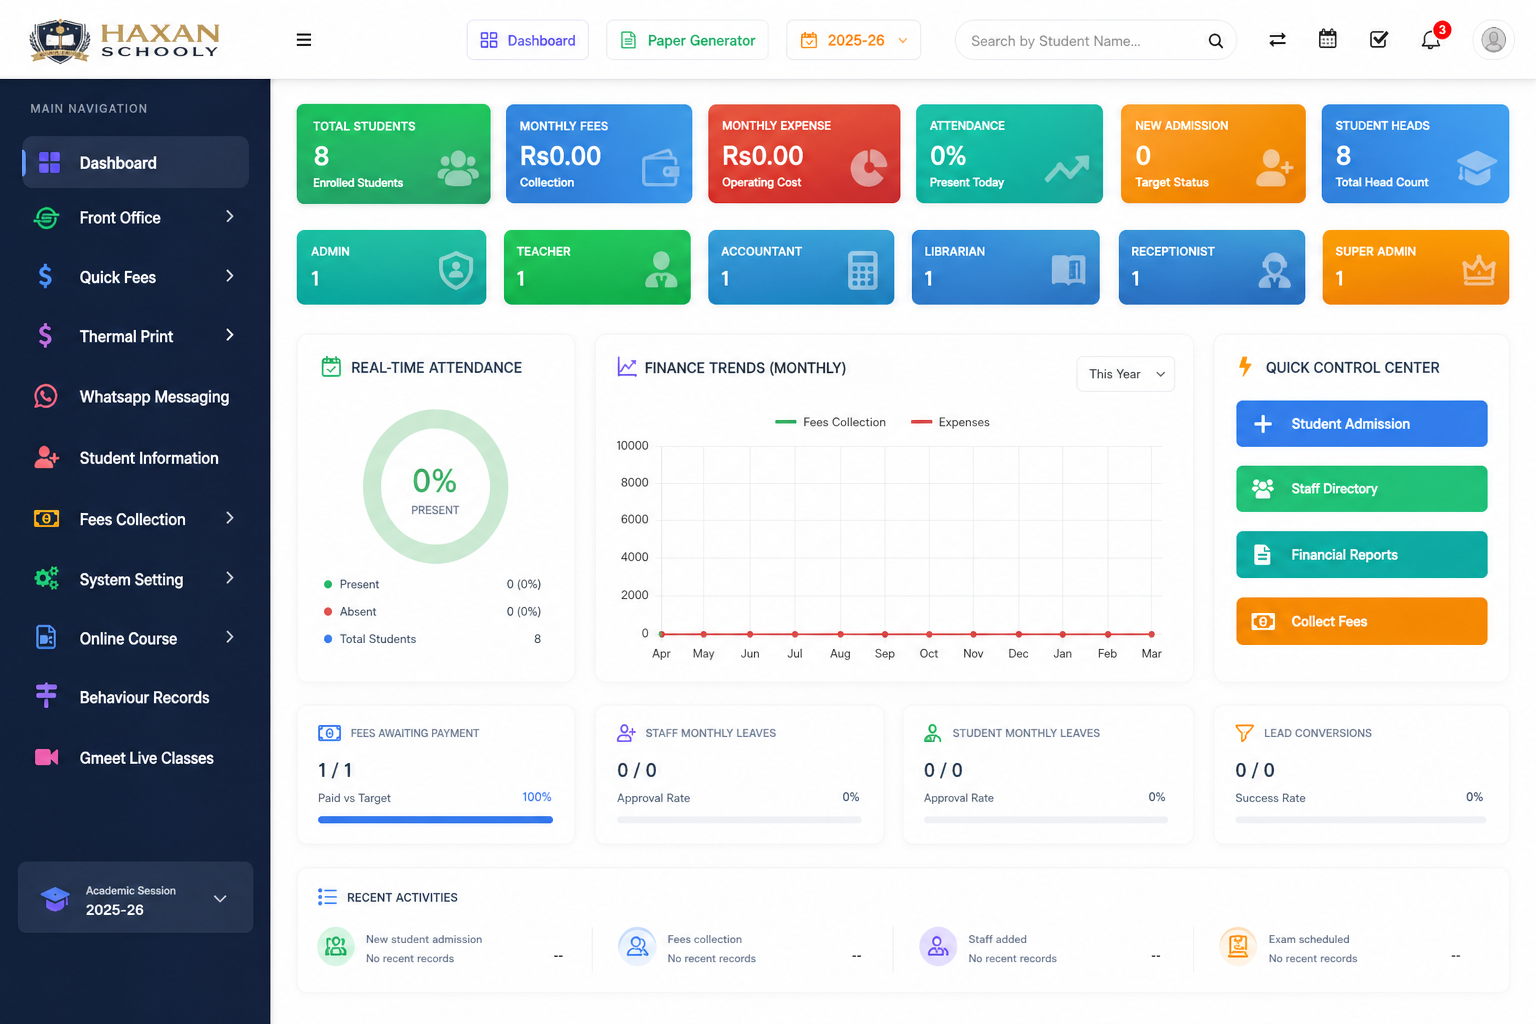Open Financial Reports from Quick Control Center
The width and height of the screenshot is (1536, 1024).
point(1360,554)
